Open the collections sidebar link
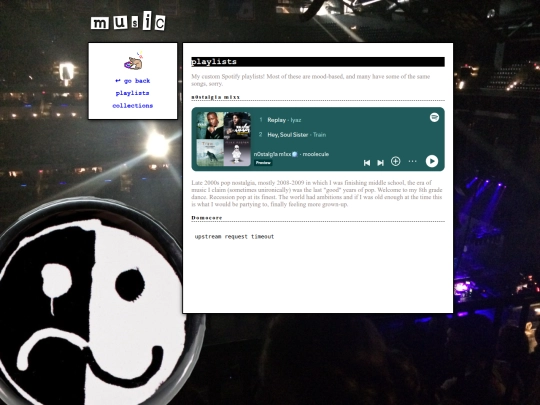This screenshot has width=540, height=405. pyautogui.click(x=133, y=106)
